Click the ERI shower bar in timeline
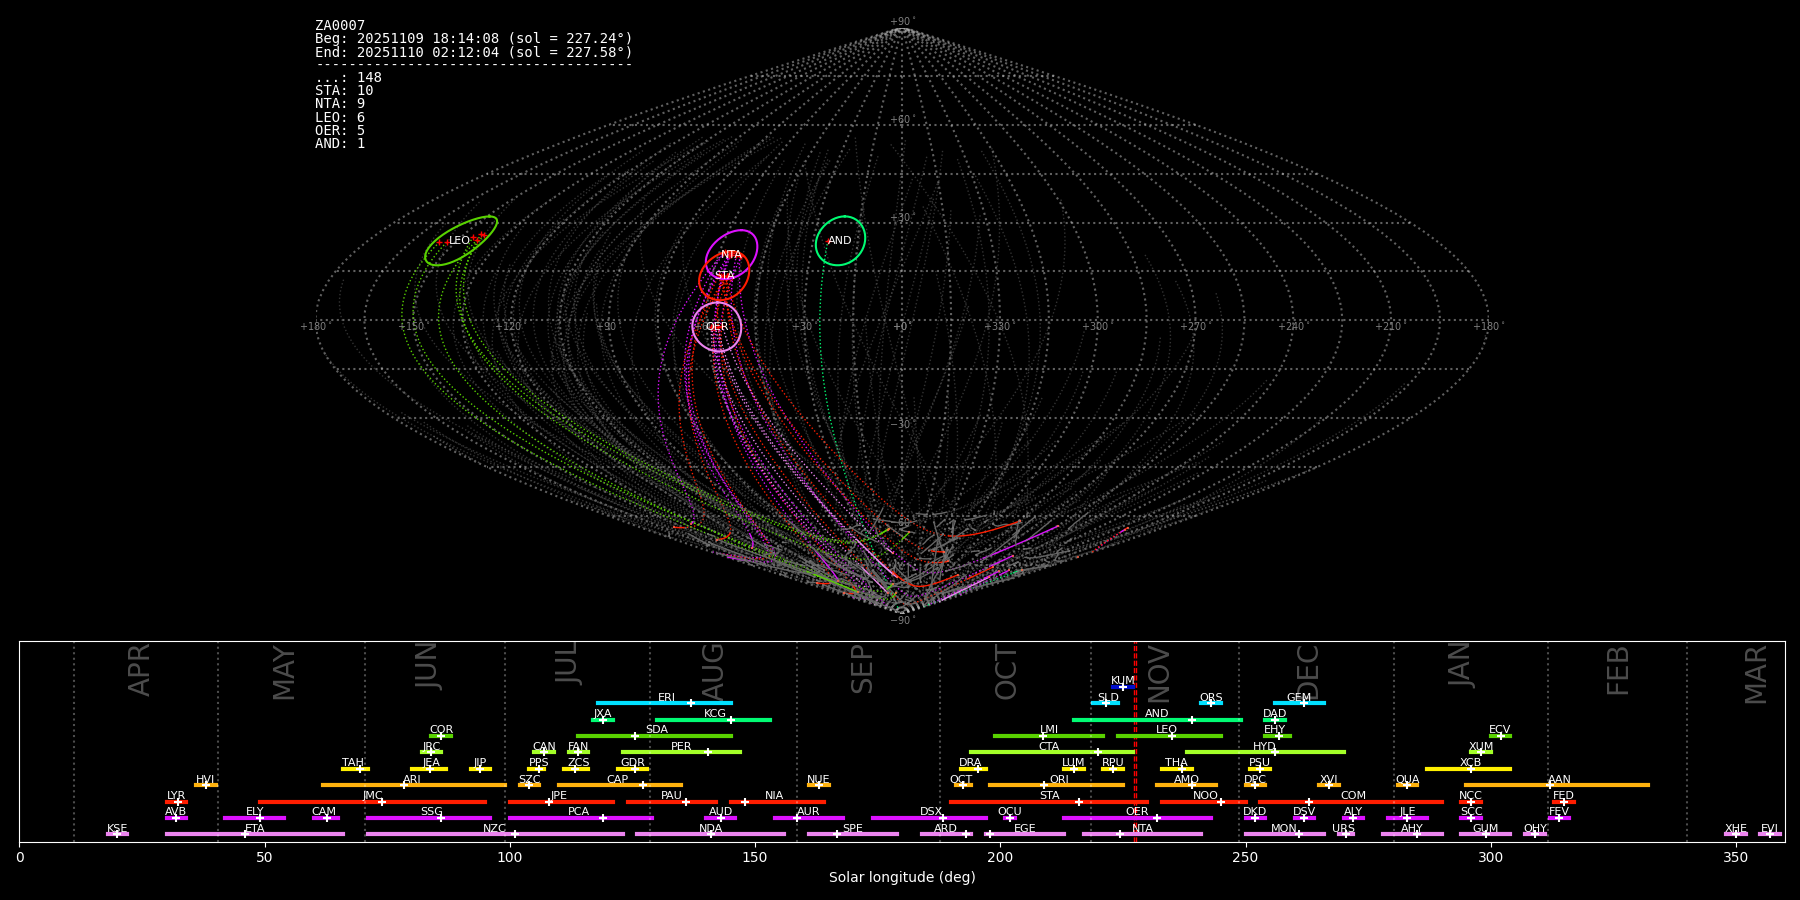 point(664,703)
